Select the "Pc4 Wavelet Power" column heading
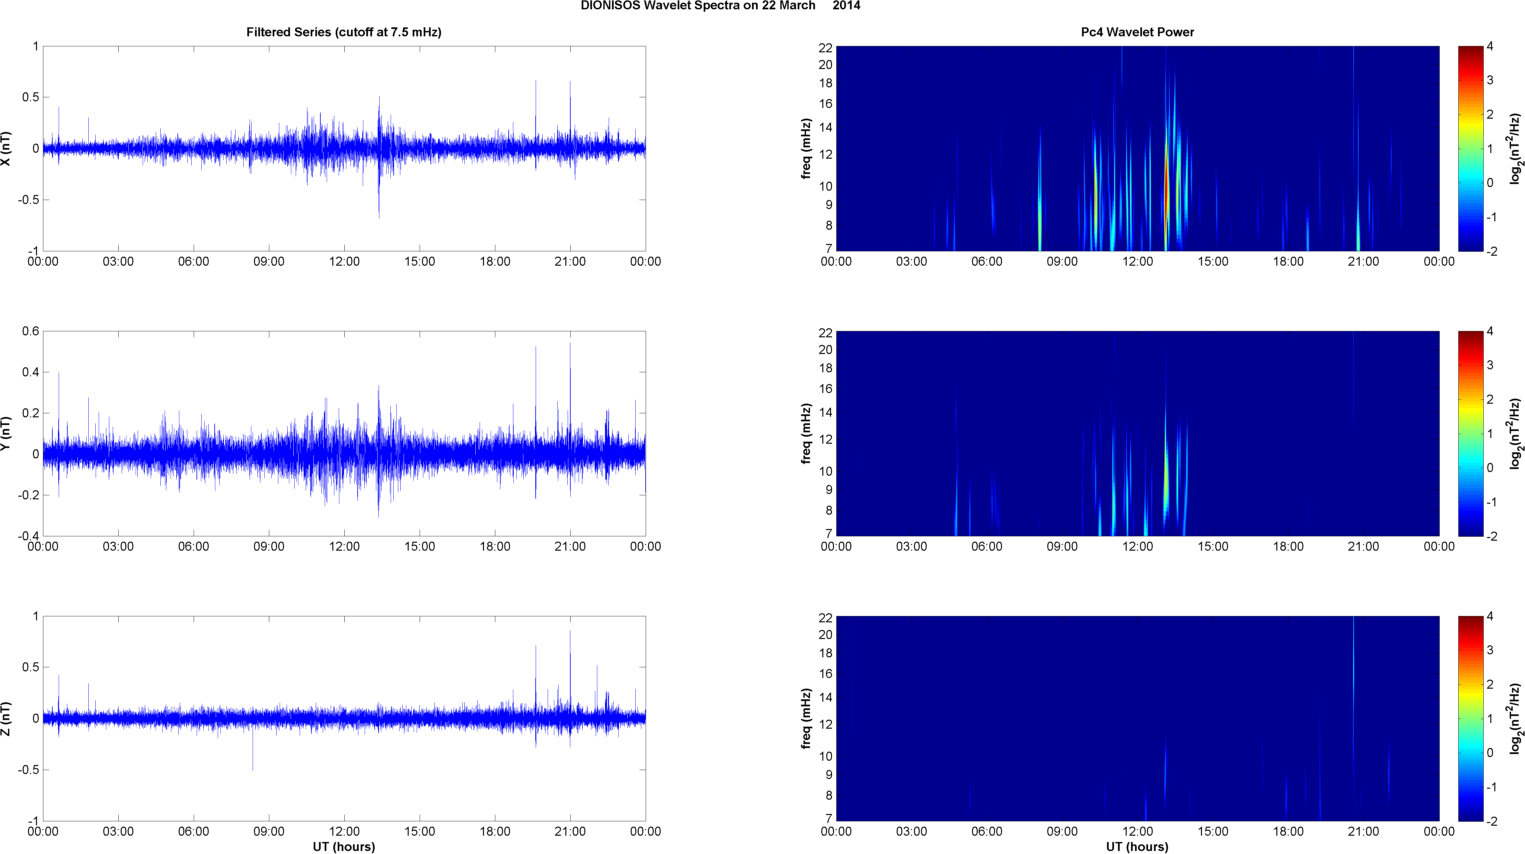The width and height of the screenshot is (1525, 854). 1137,32
